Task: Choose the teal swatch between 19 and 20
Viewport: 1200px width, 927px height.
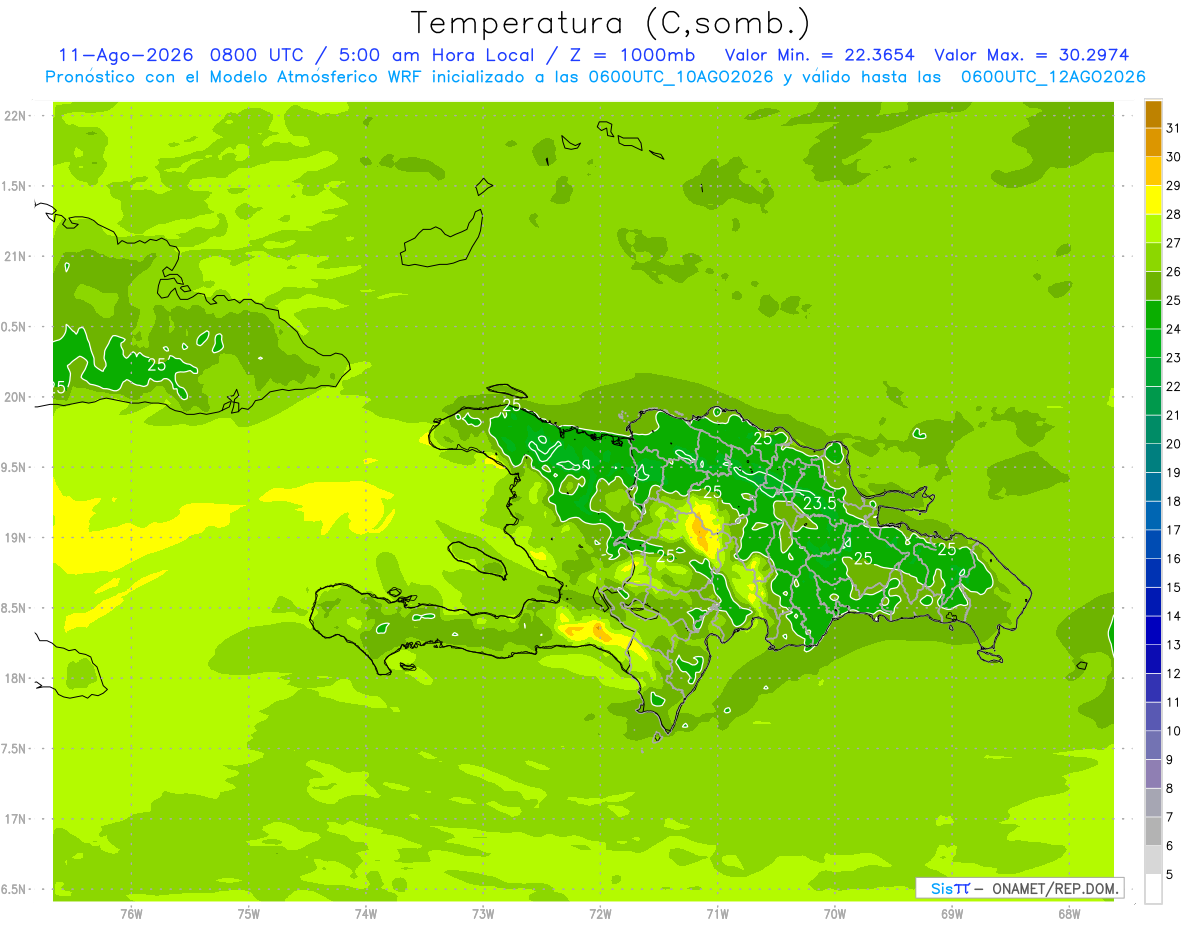Action: (1153, 459)
